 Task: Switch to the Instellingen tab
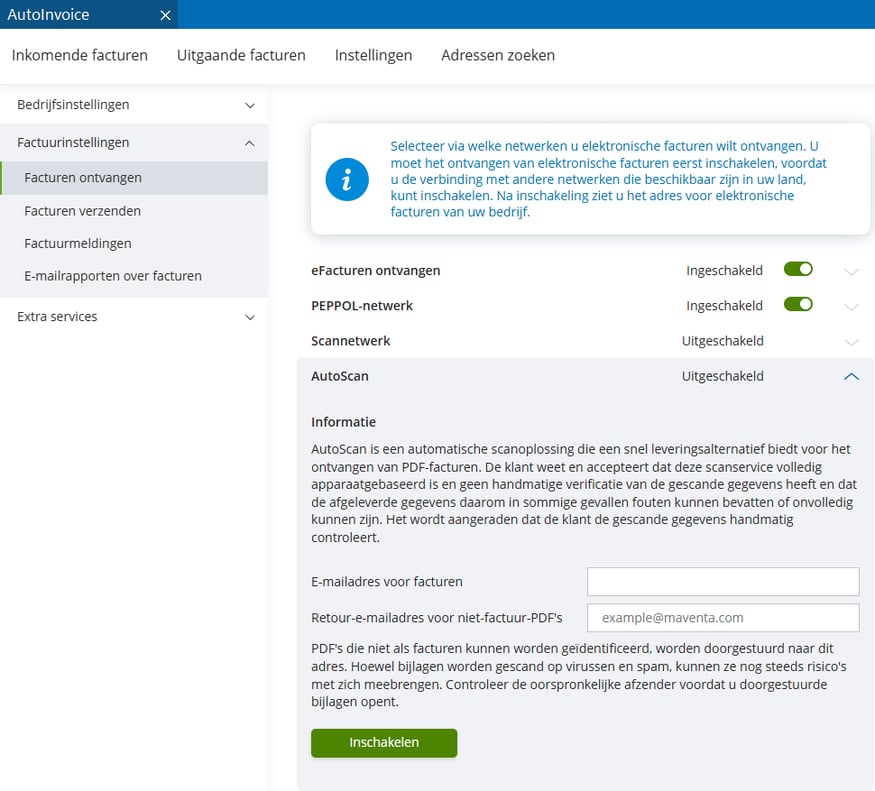pos(373,55)
